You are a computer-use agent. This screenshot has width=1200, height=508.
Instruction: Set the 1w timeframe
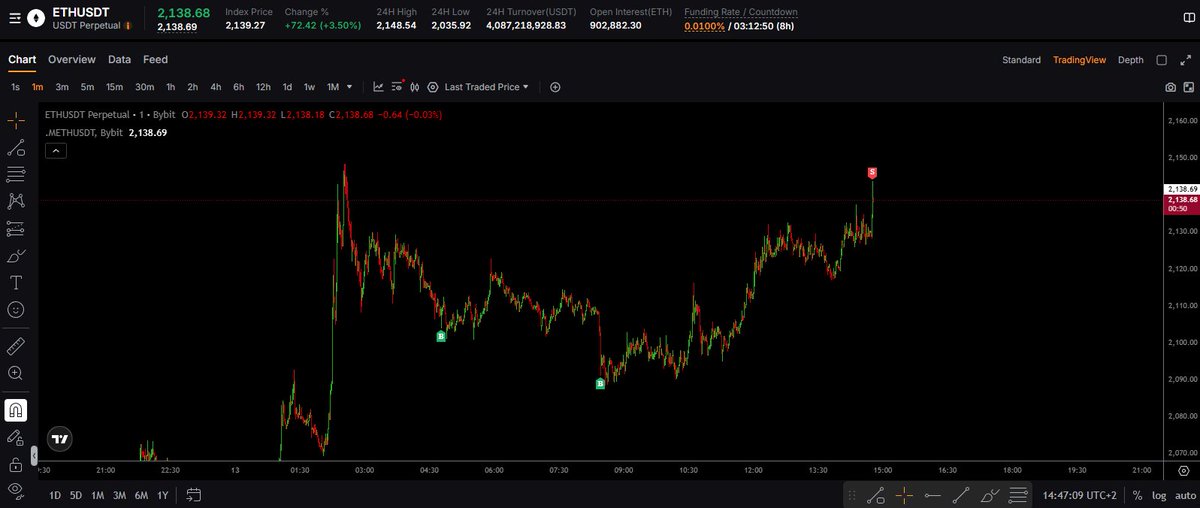309,87
